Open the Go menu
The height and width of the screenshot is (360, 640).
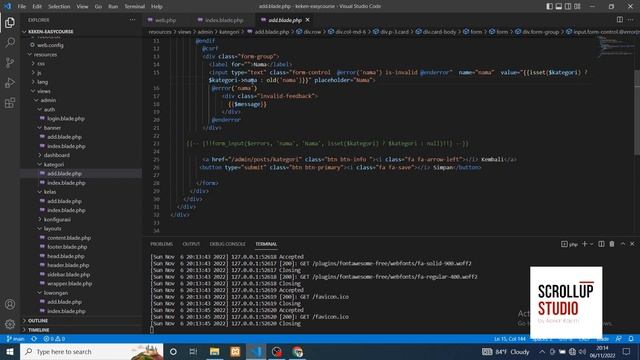[98, 6]
